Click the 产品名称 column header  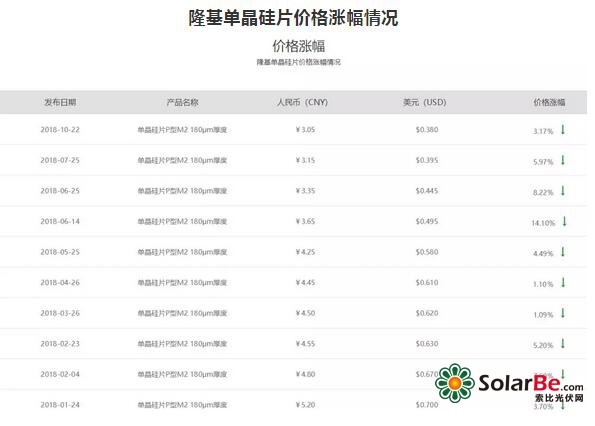point(183,102)
